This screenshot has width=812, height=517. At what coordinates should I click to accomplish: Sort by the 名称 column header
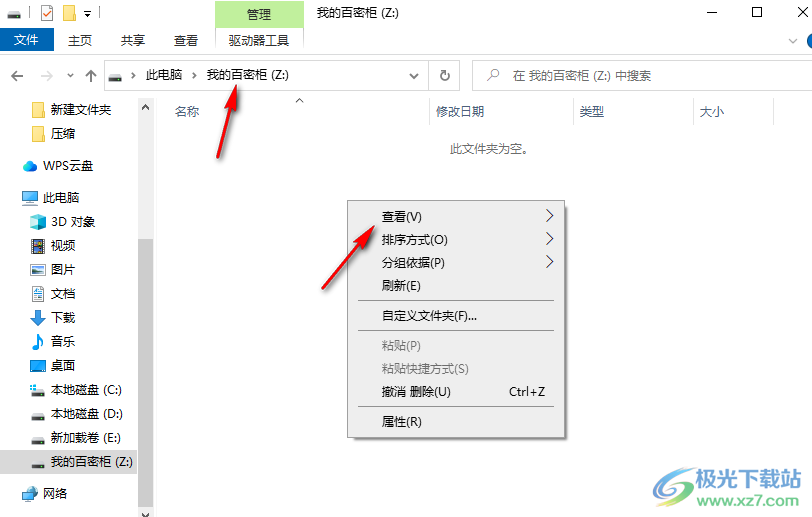click(x=187, y=111)
